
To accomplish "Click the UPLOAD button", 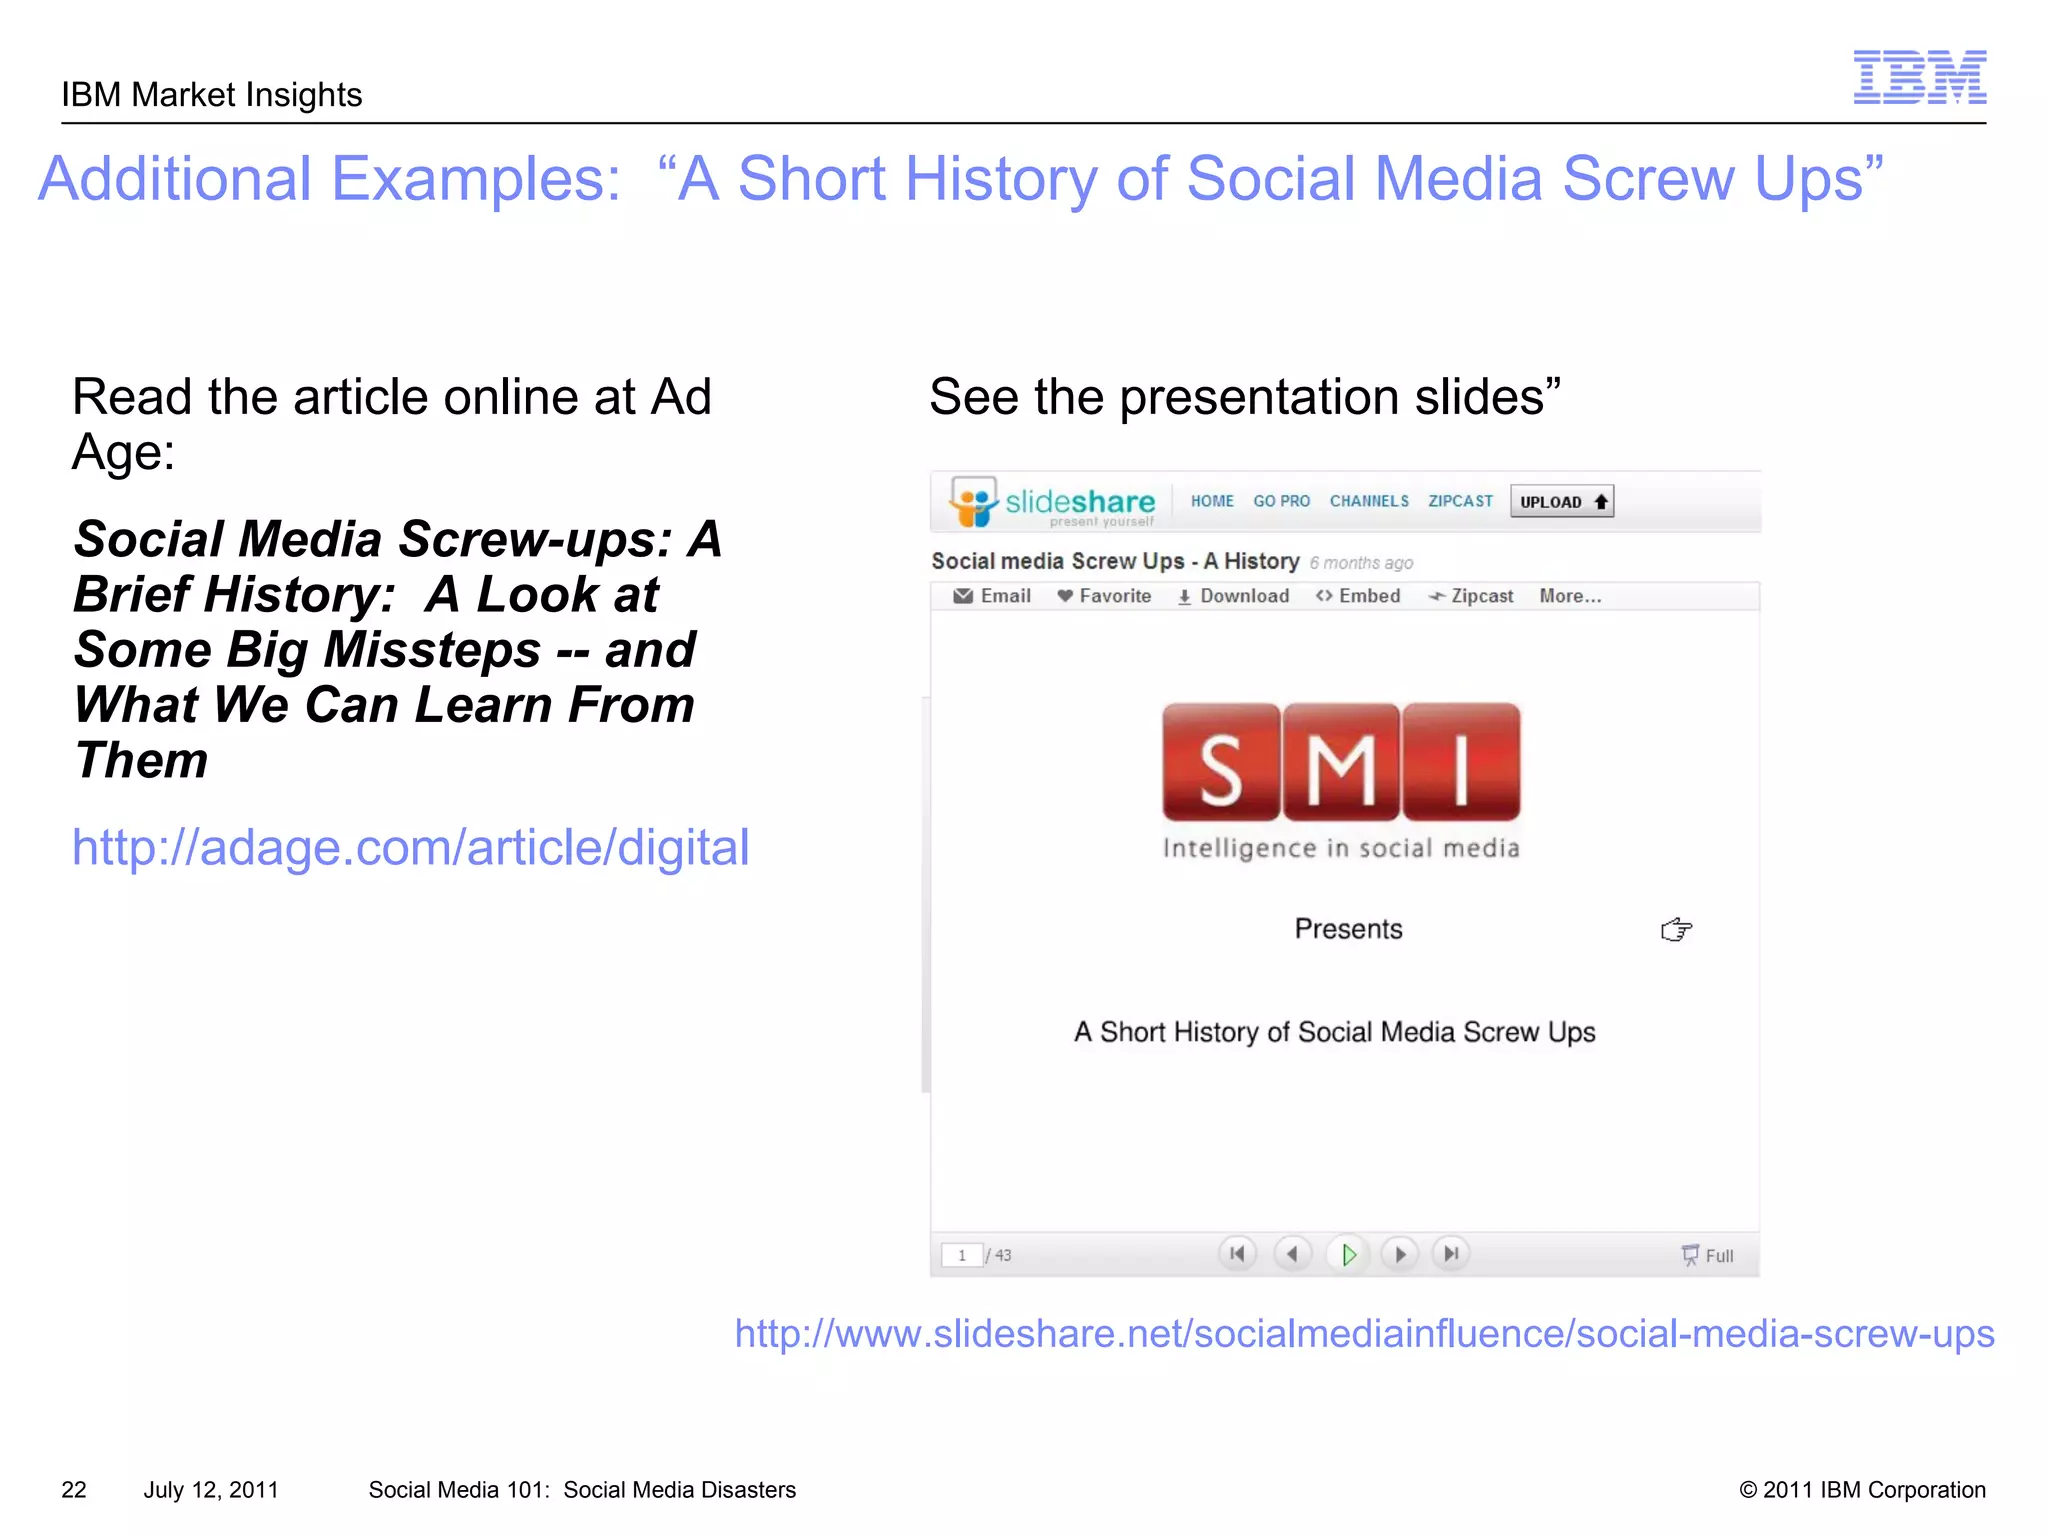I will (1562, 502).
